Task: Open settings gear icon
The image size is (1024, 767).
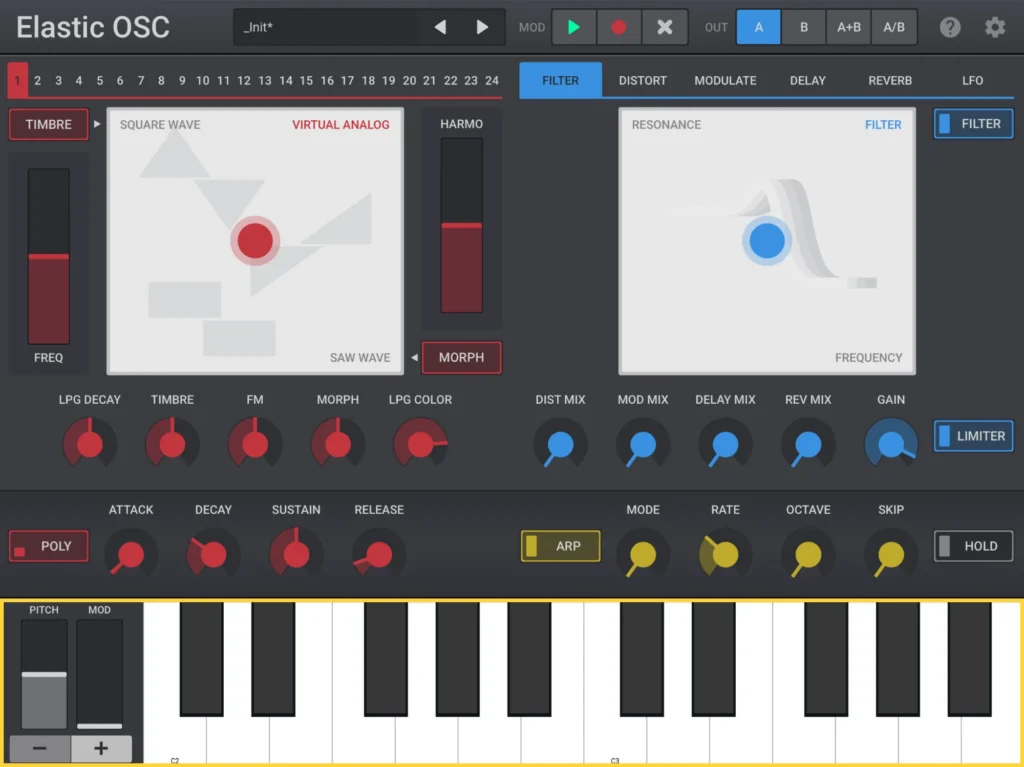Action: pyautogui.click(x=995, y=27)
